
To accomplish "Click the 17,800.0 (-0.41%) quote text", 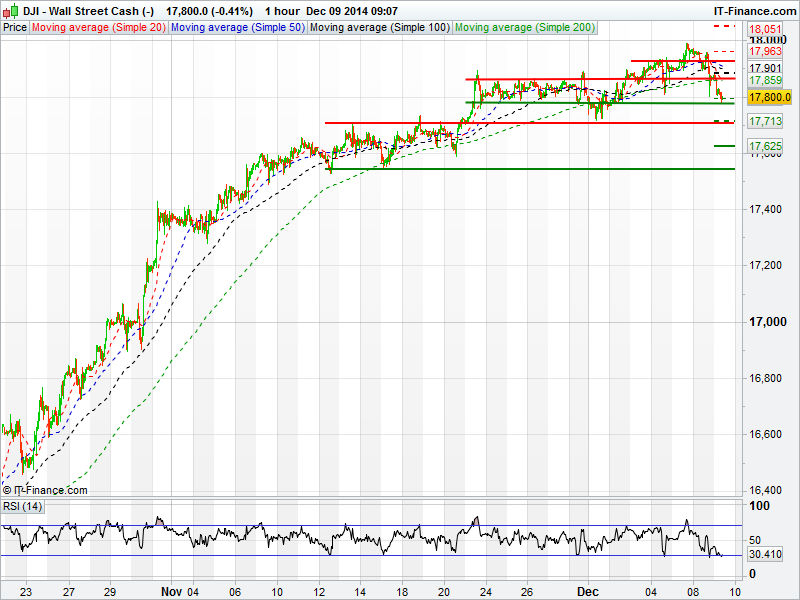I will (x=209, y=11).
